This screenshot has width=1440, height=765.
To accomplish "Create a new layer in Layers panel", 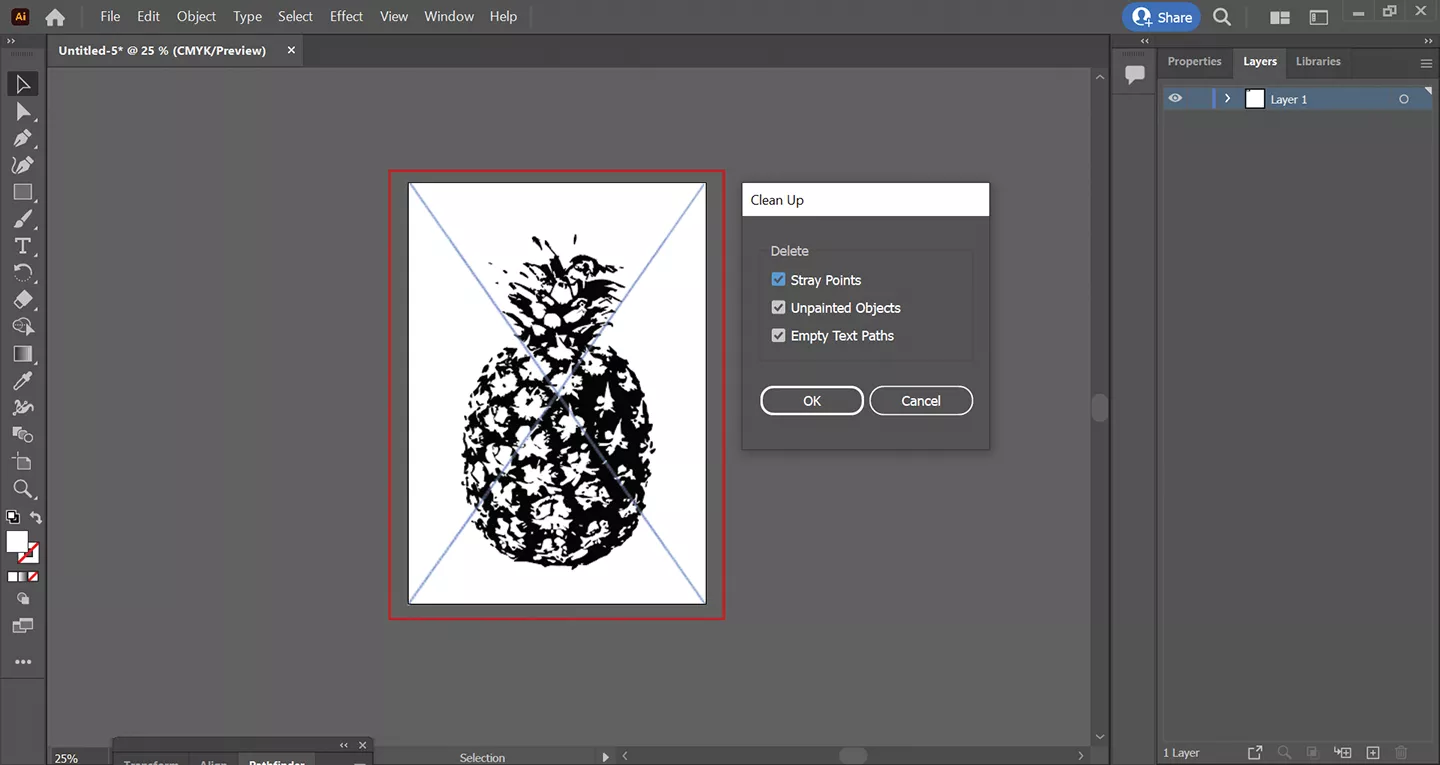I will (x=1373, y=752).
